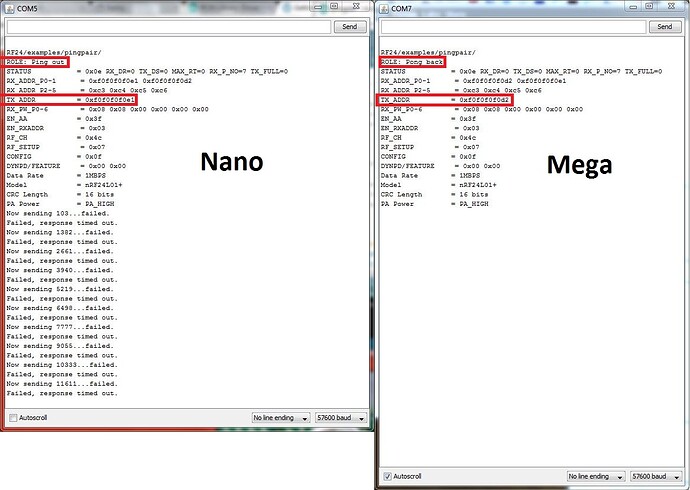Click 'RF_CH = 0x4c' line in COM5
Screen dimensions: 690x490
[x=54, y=138]
